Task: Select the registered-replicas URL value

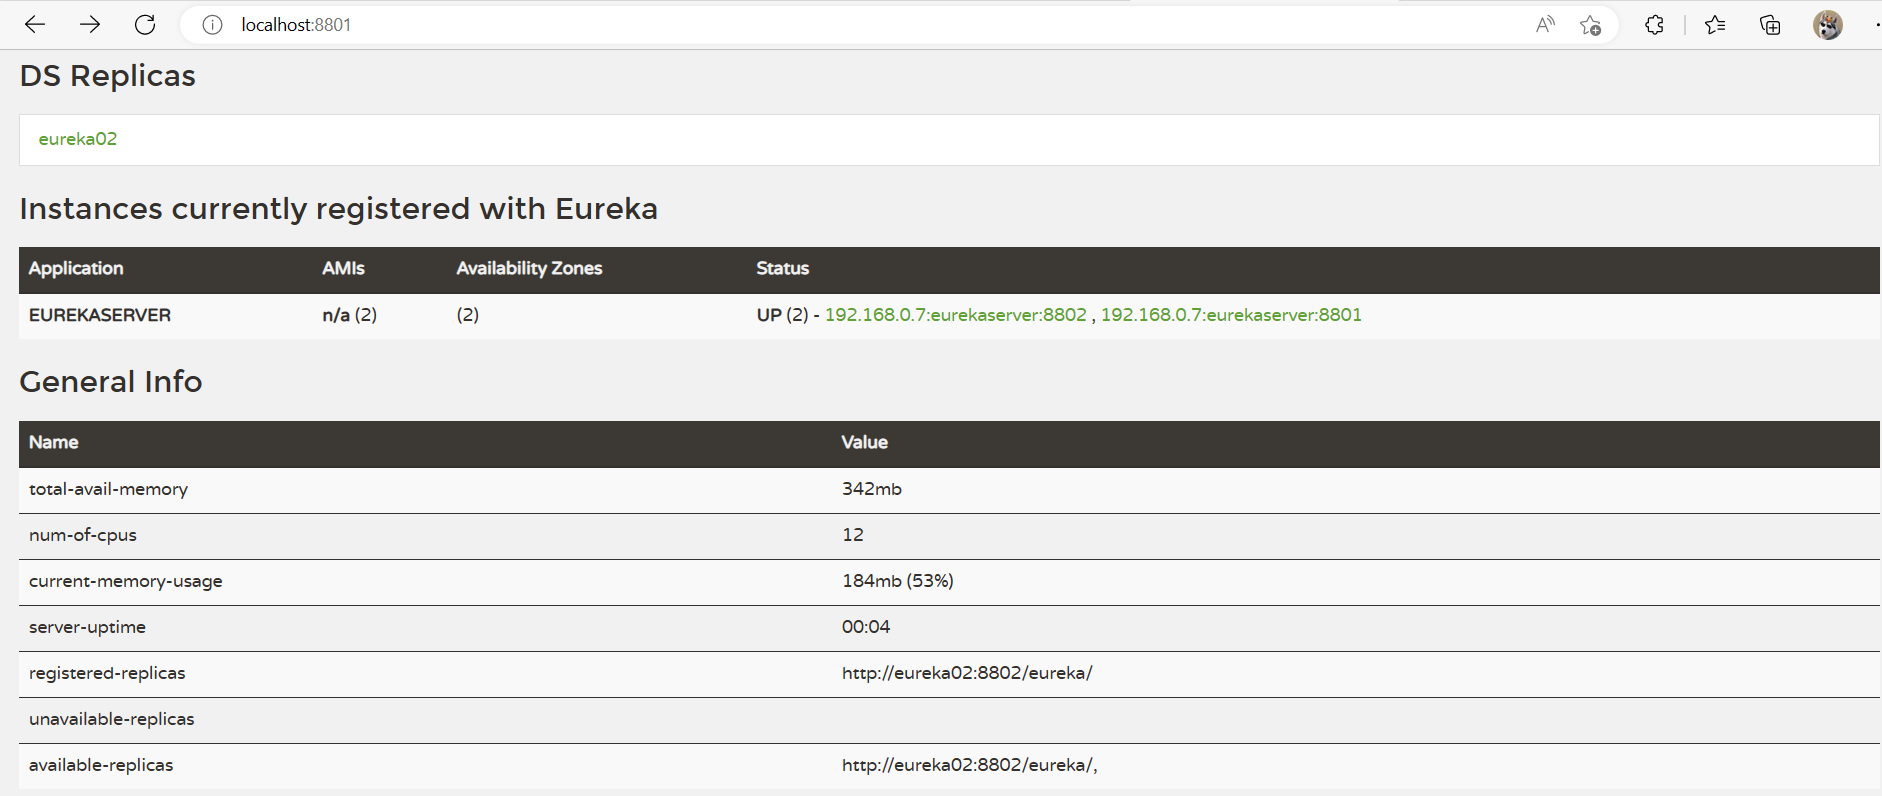Action: point(967,673)
